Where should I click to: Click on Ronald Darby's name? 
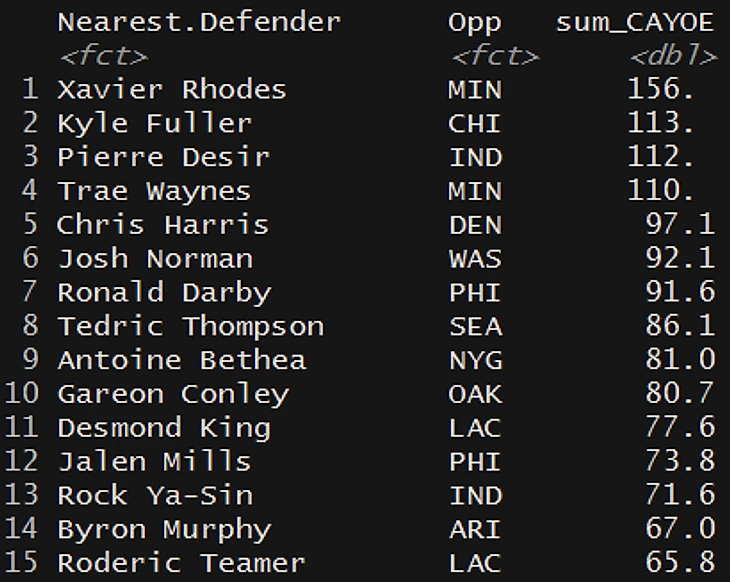click(163, 292)
